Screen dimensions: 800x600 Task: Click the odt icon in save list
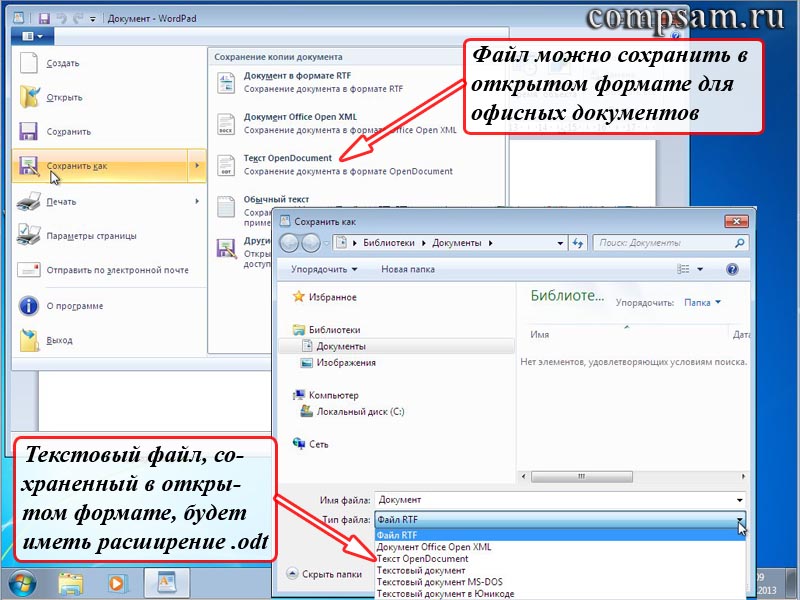tap(226, 165)
